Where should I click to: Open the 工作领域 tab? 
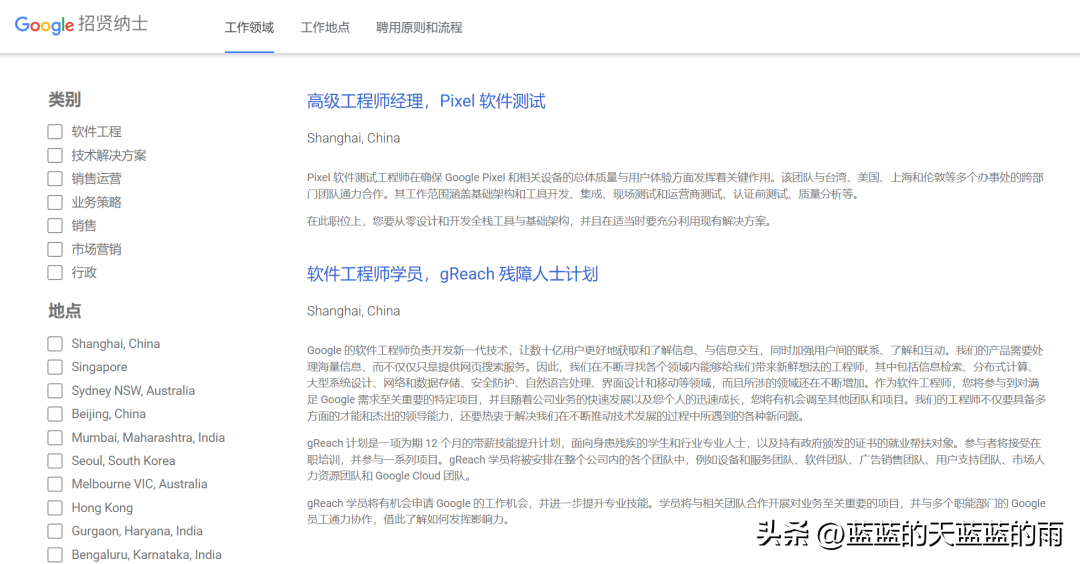point(249,28)
